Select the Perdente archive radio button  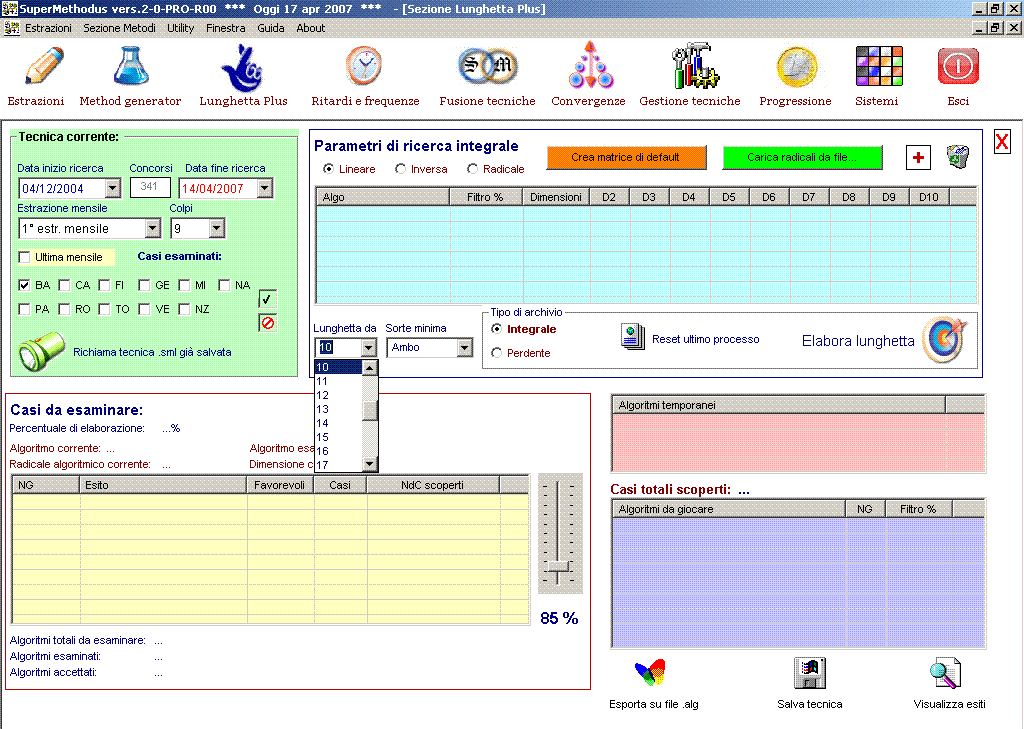pos(496,353)
